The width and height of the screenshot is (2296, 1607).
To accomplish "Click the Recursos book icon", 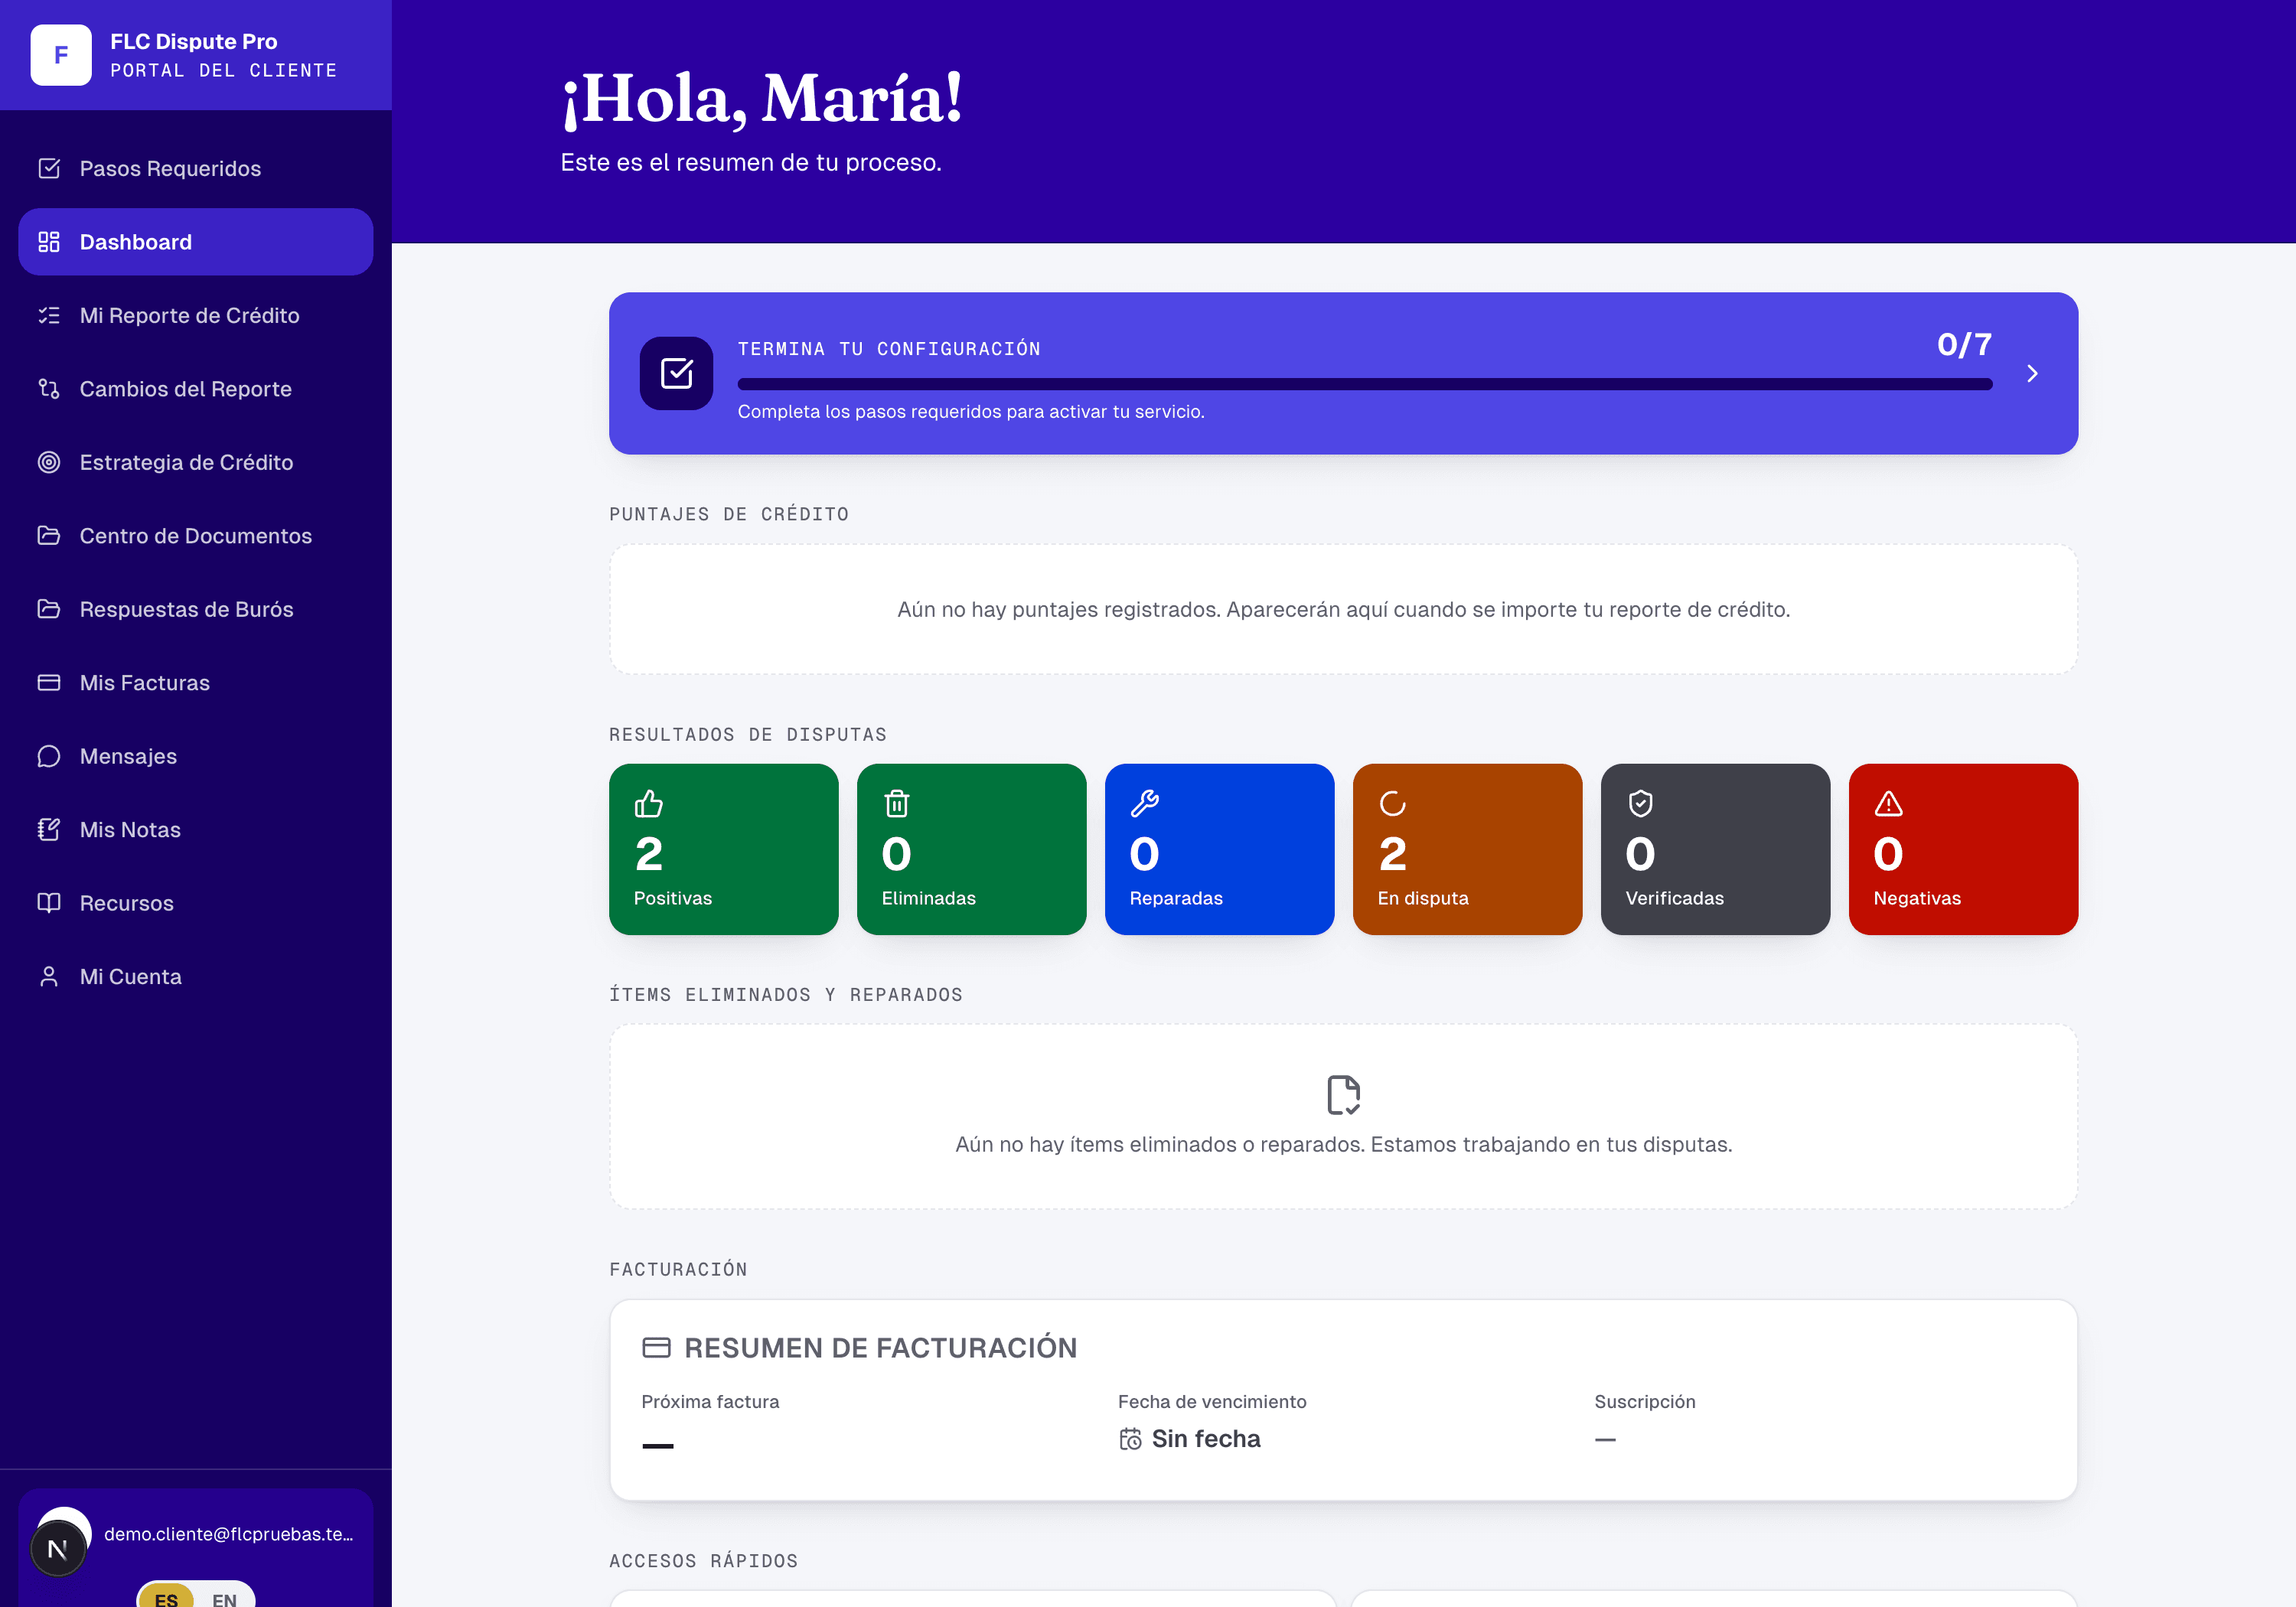I will click(x=49, y=903).
